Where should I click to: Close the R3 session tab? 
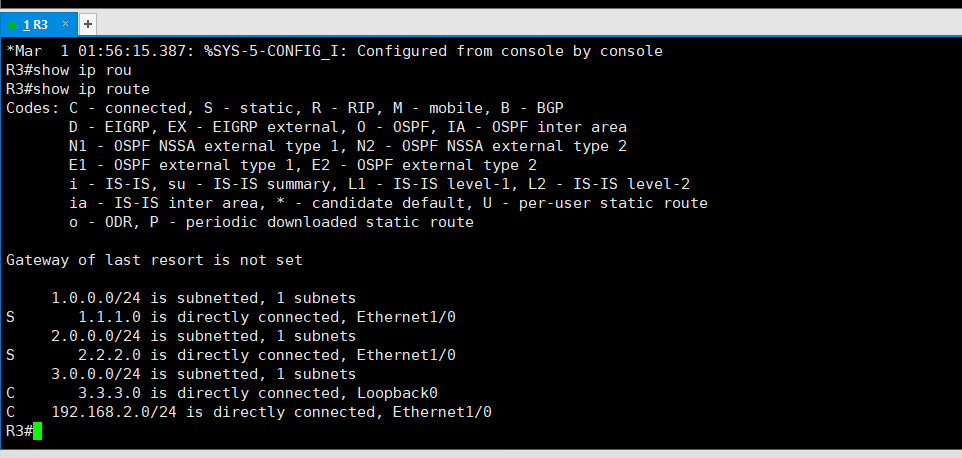[x=66, y=24]
